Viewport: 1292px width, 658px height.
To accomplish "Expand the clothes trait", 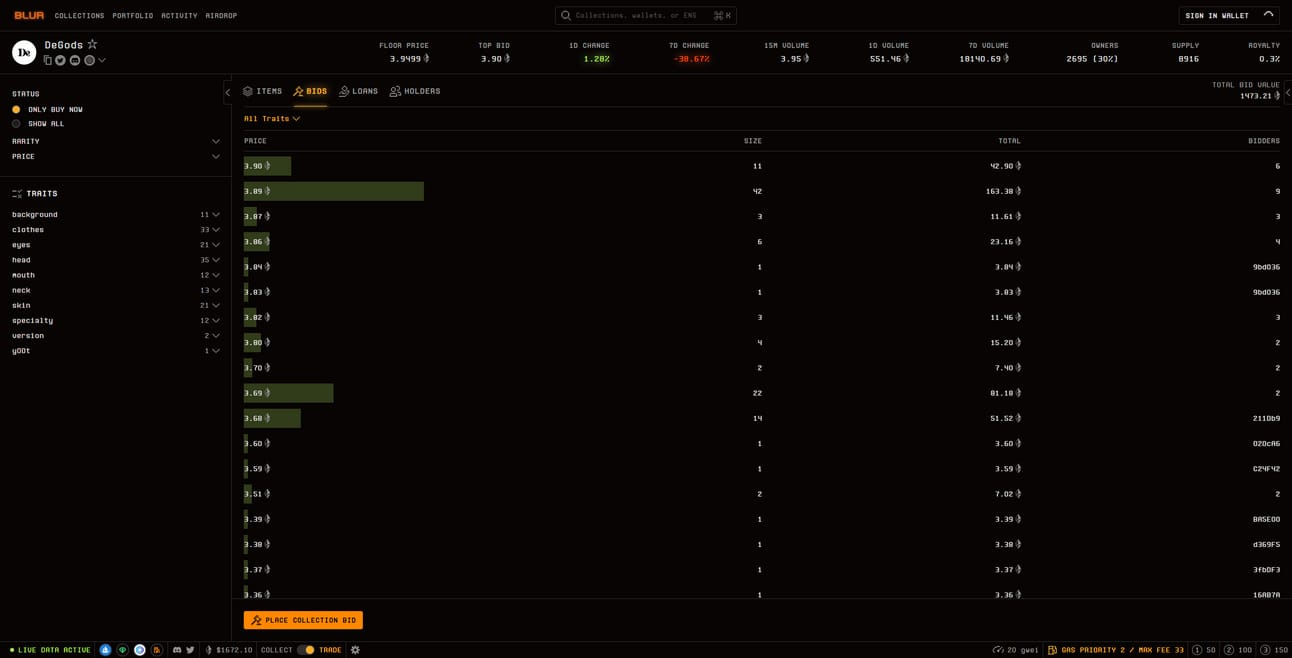I will point(116,229).
